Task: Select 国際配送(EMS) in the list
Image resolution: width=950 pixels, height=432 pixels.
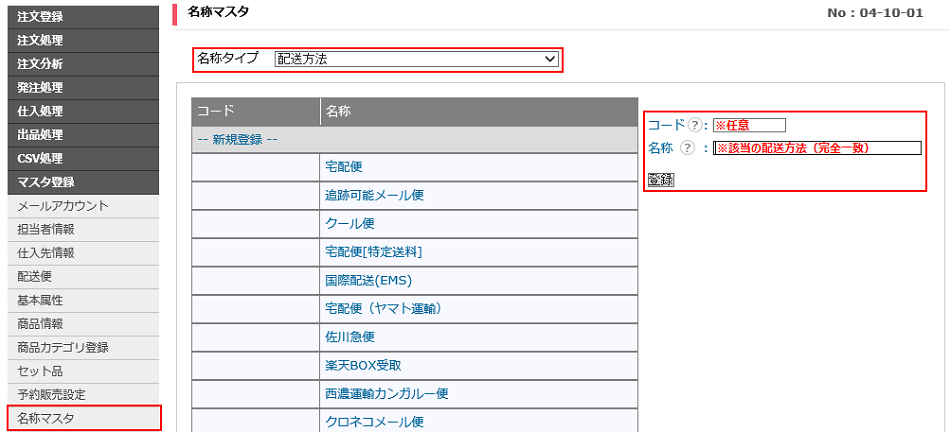Action: (368, 281)
